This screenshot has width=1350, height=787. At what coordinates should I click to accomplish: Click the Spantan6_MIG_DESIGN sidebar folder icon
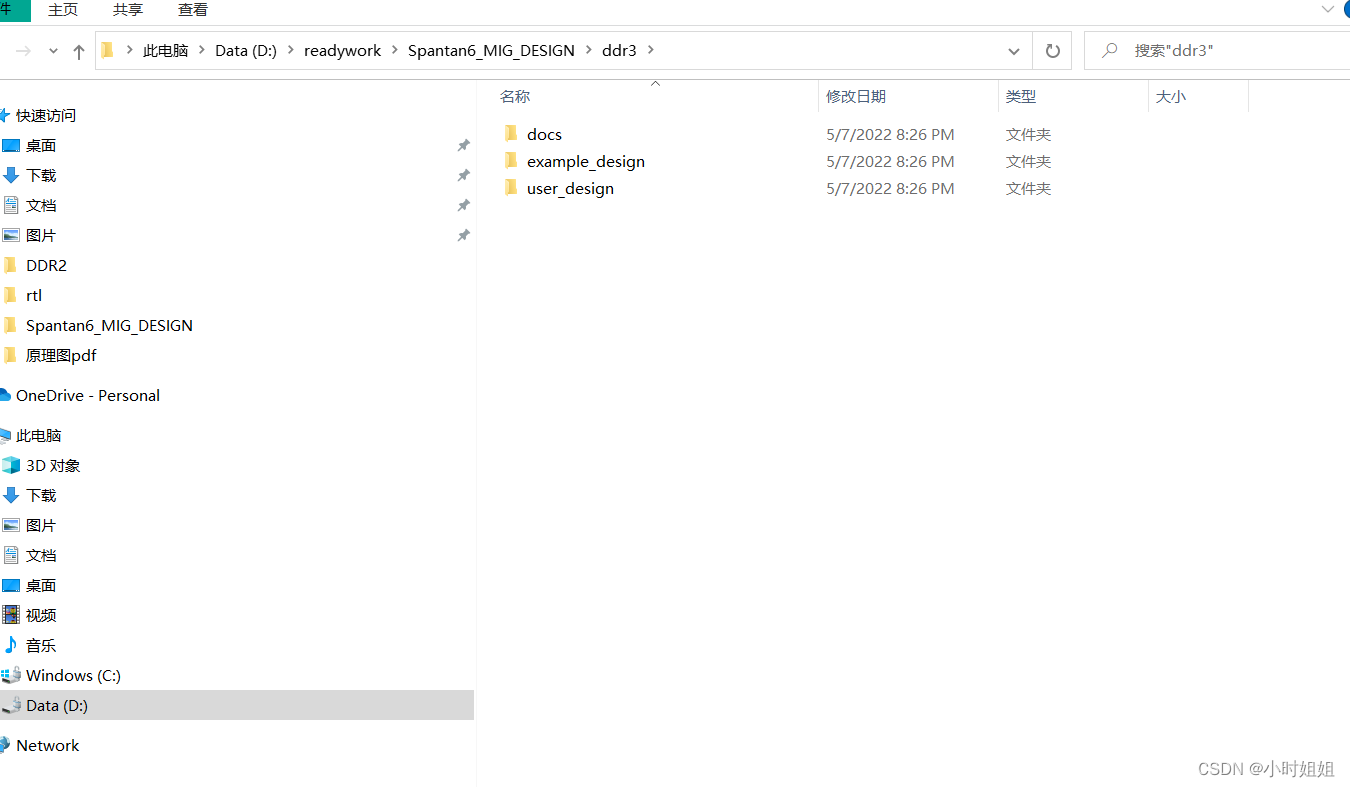(11, 325)
